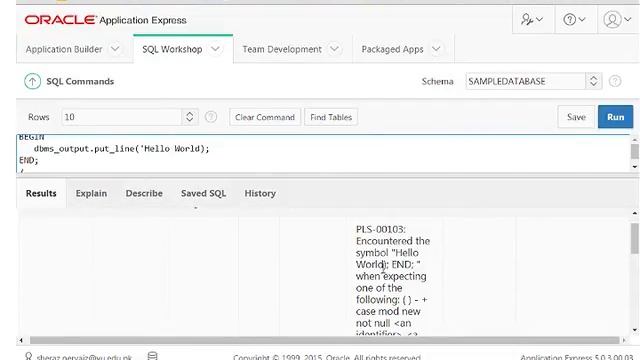Open the Help menu icon
640x360 pixels.
click(x=574, y=19)
